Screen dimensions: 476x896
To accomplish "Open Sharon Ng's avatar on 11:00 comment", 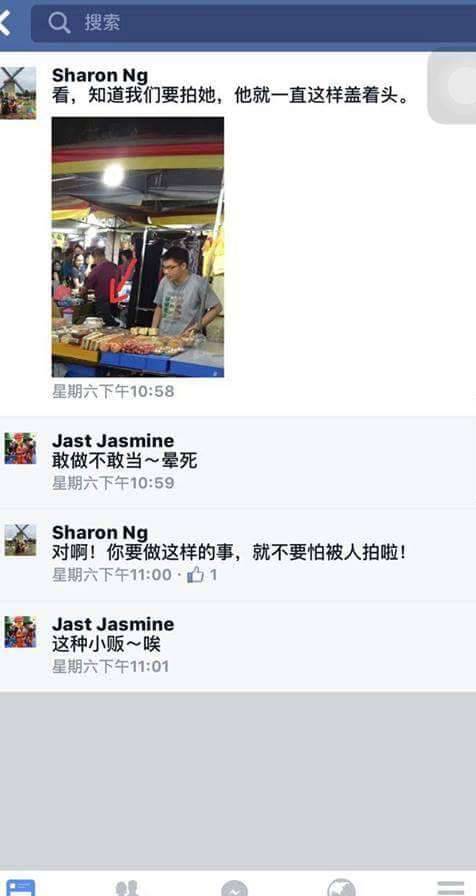I will [21, 540].
